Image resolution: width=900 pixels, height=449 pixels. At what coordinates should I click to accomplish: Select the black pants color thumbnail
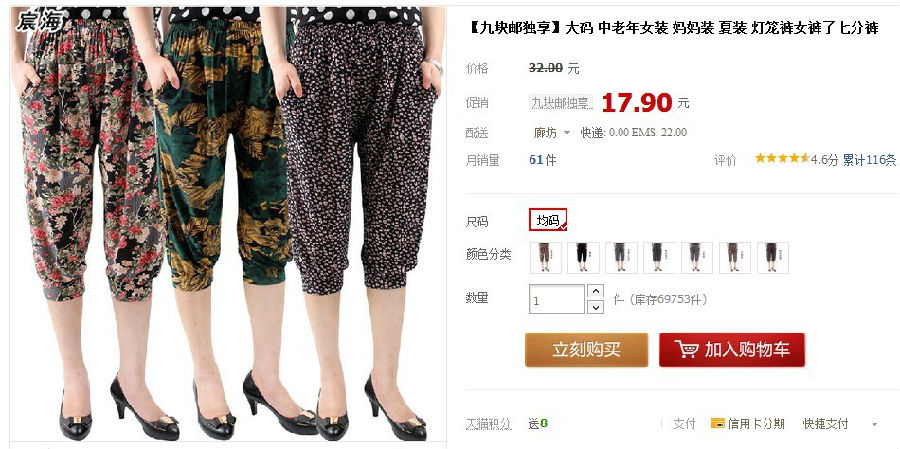coord(583,258)
